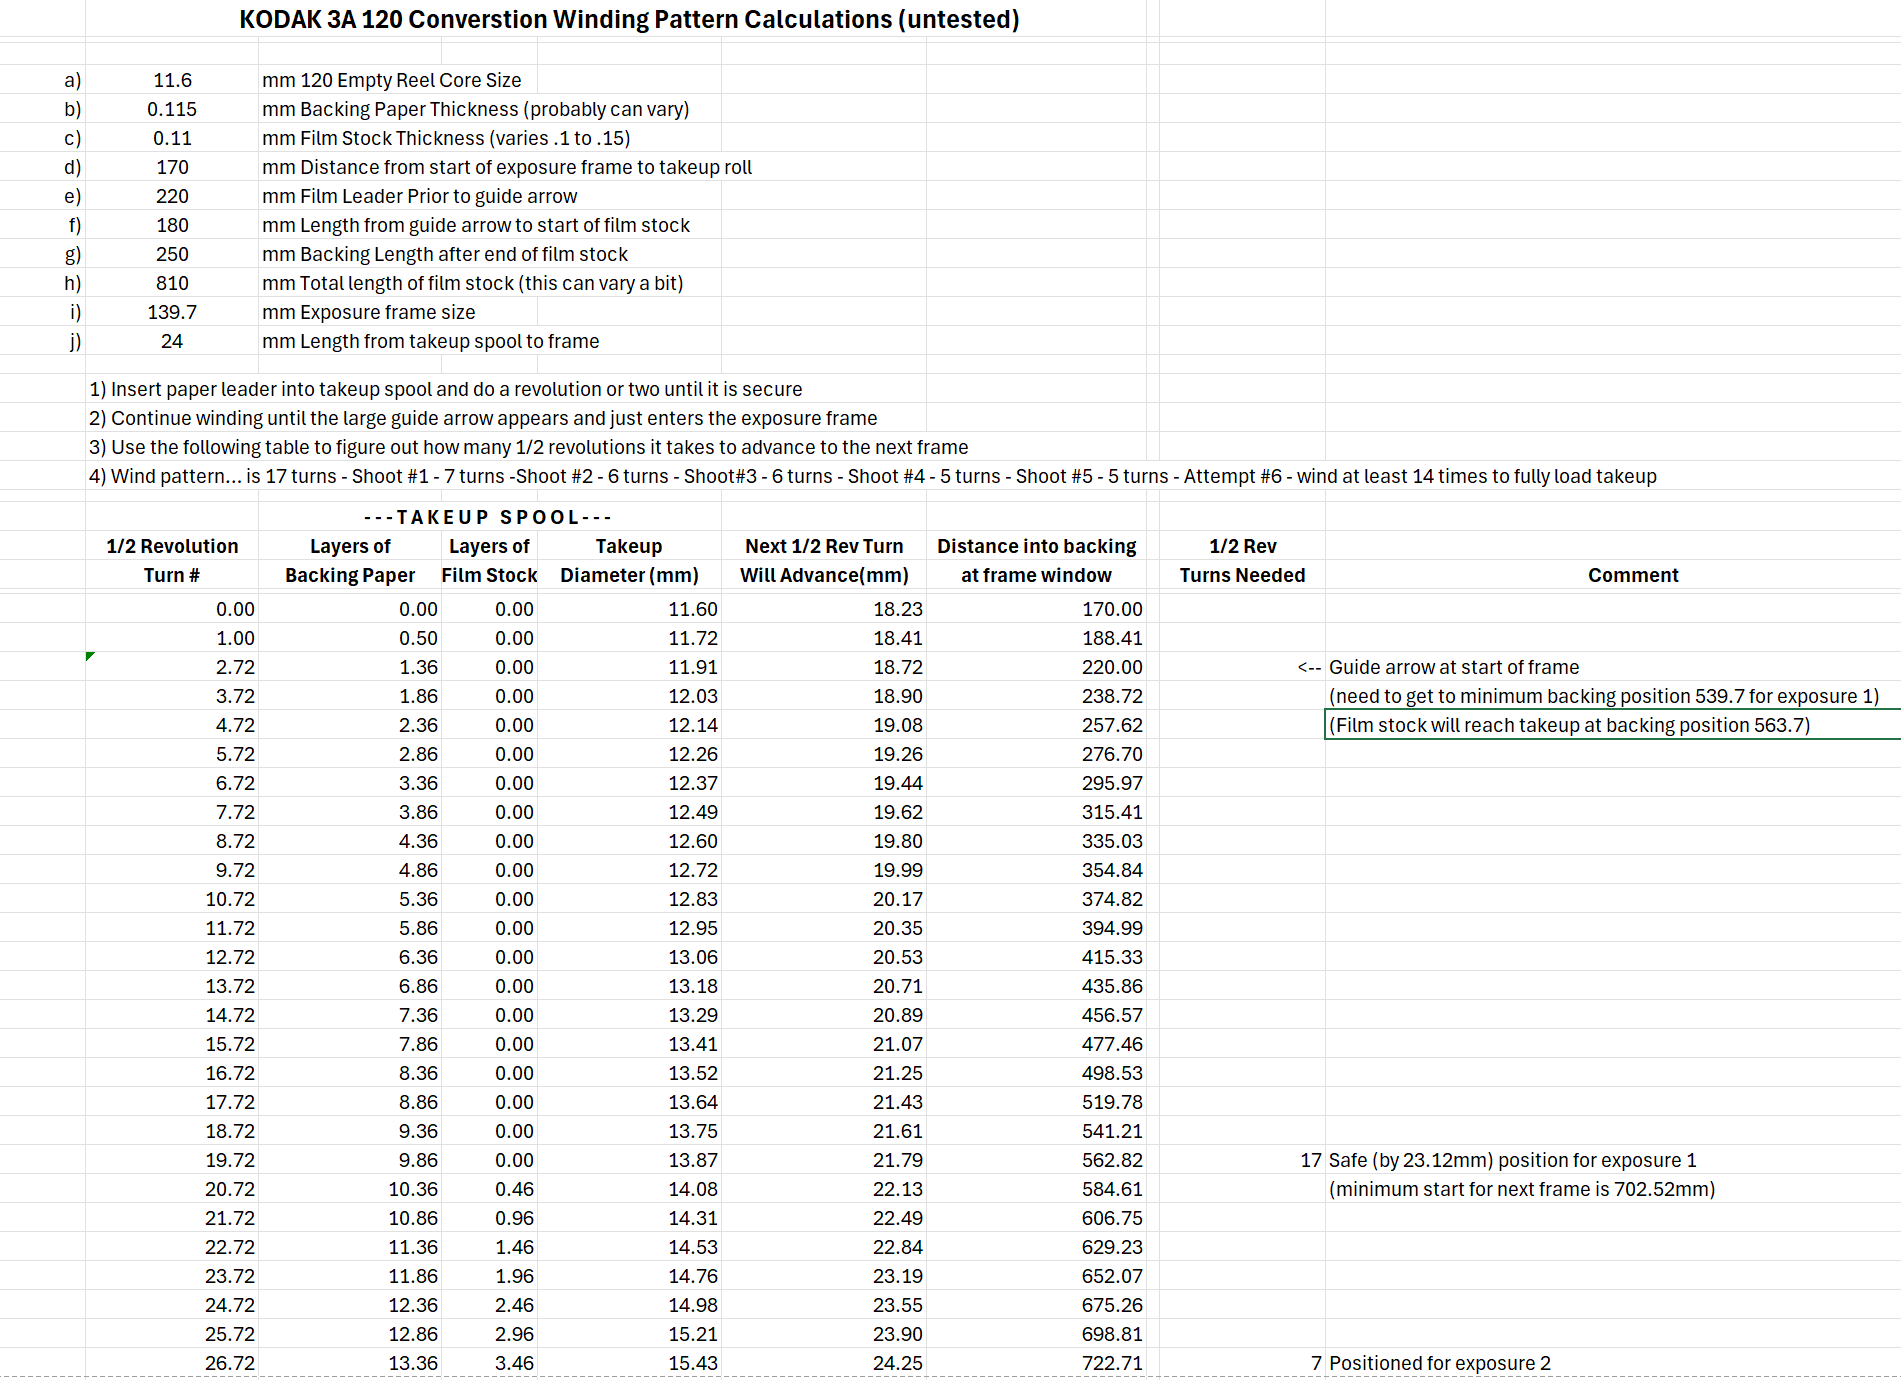Select instruction 2 about the large guide arrow

[483, 418]
